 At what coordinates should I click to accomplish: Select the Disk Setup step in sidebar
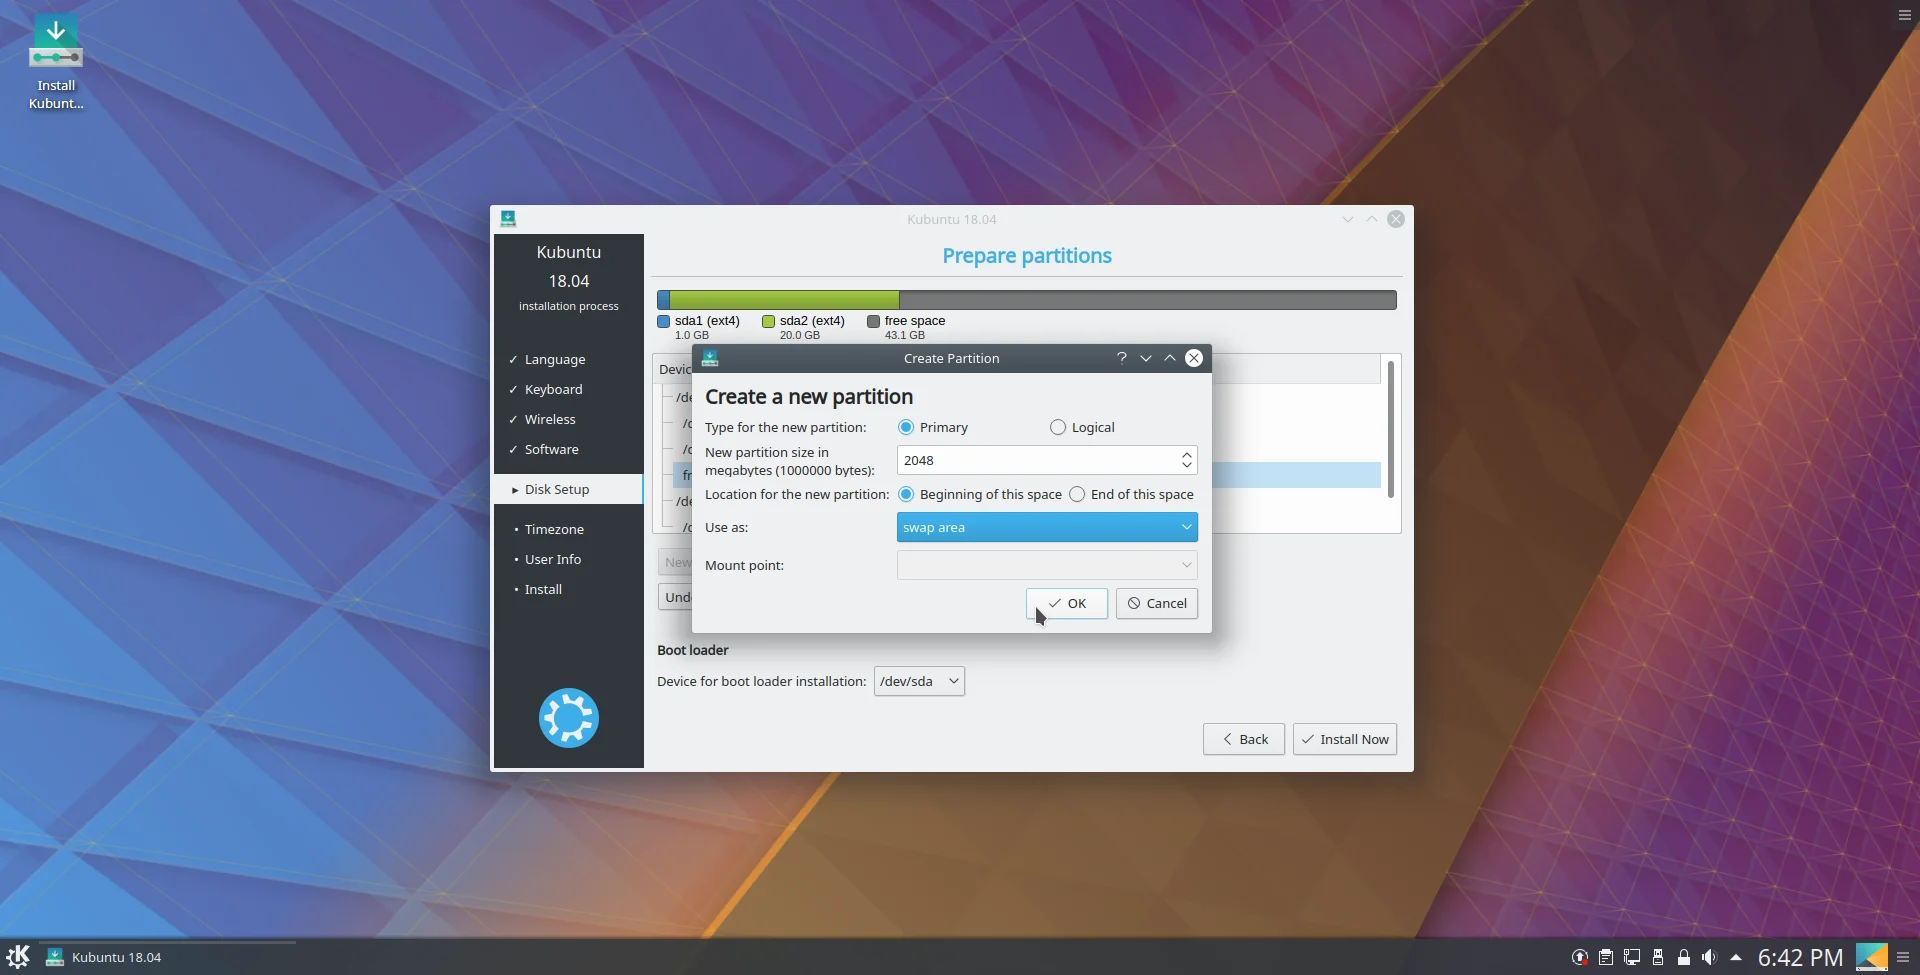[x=568, y=489]
